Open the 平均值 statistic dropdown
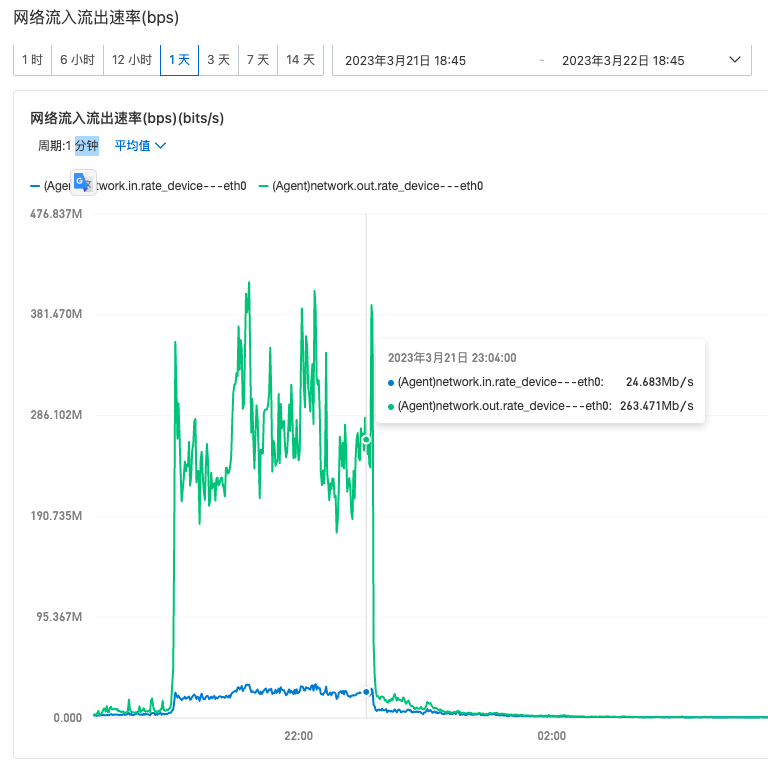Screen dimensions: 768x771 pos(140,146)
